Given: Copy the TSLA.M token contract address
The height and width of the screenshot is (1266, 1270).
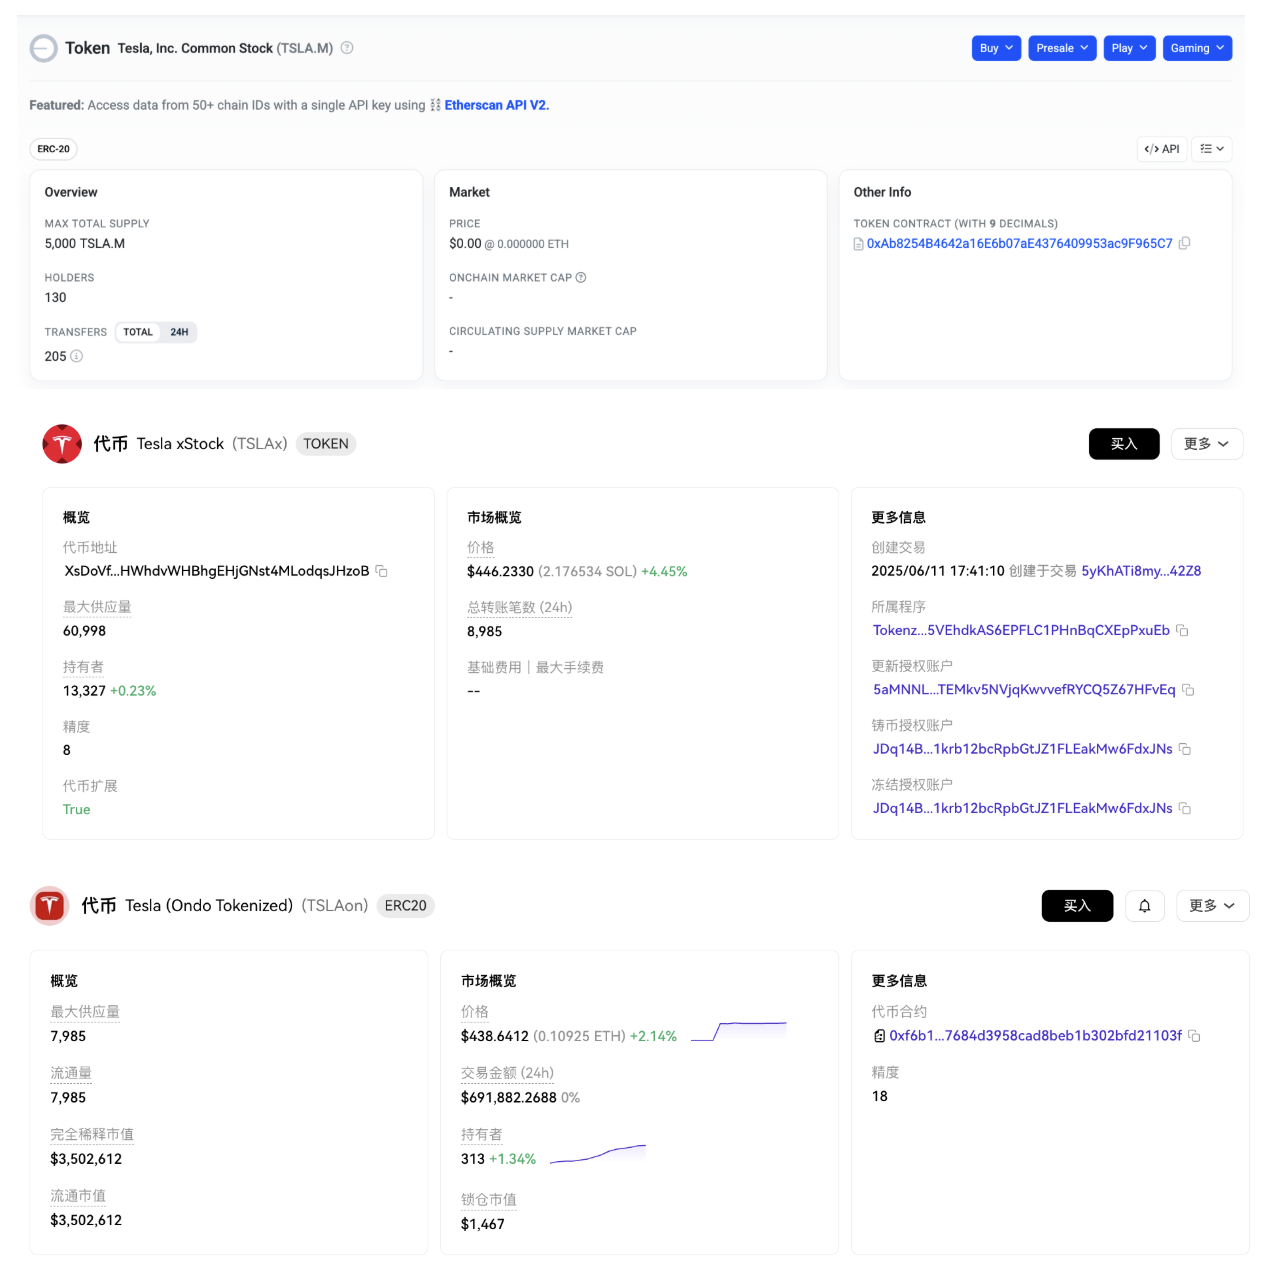Looking at the screenshot, I should click(x=1184, y=244).
